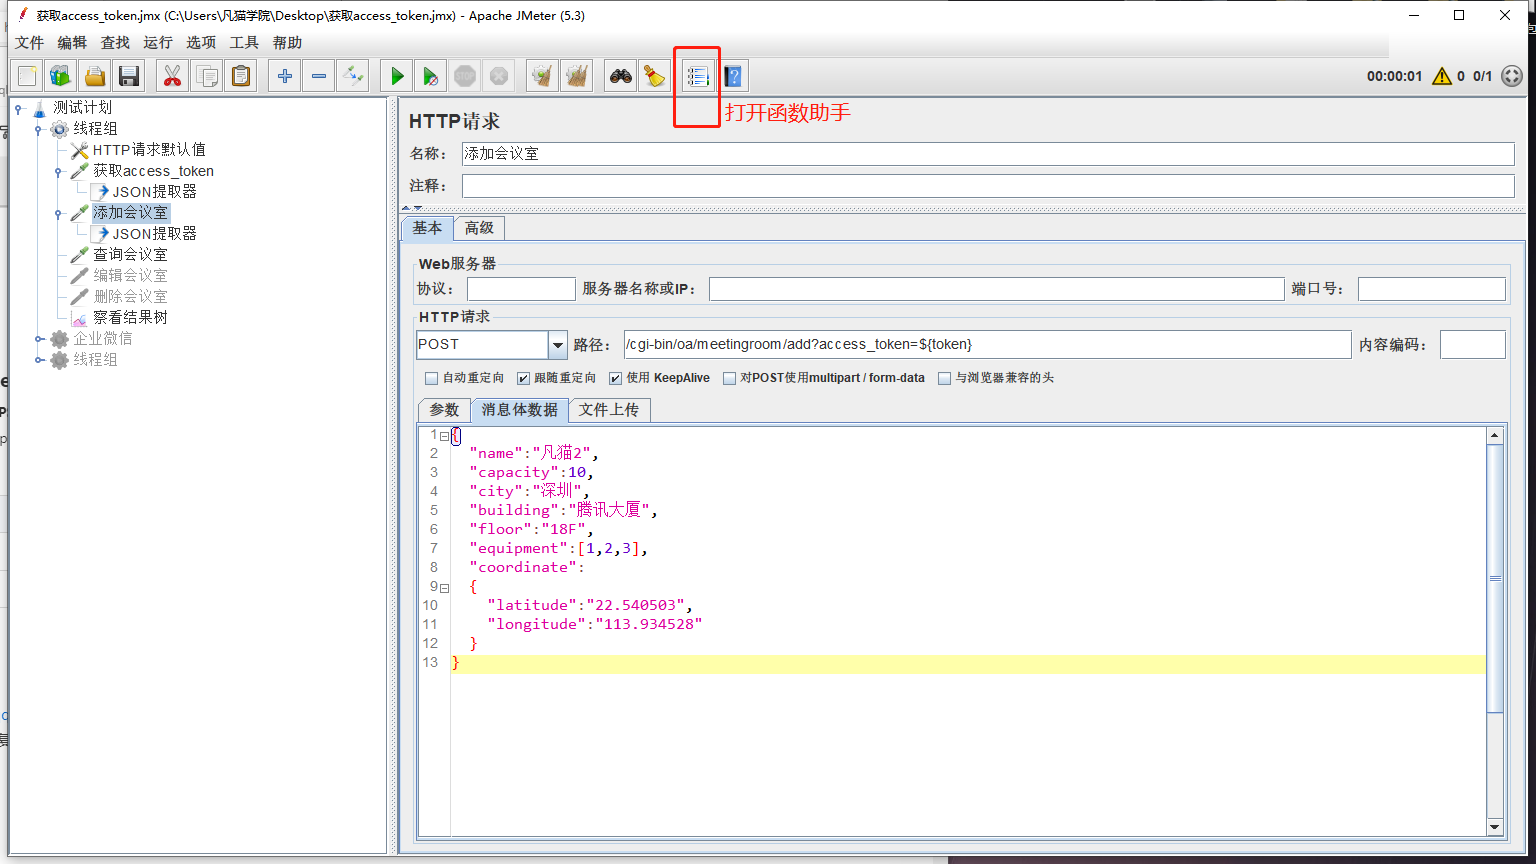This screenshot has height=864, width=1536.
Task: Click the 路径 field with /cgi-bin/oa/meetingroom/add
Action: coord(987,345)
